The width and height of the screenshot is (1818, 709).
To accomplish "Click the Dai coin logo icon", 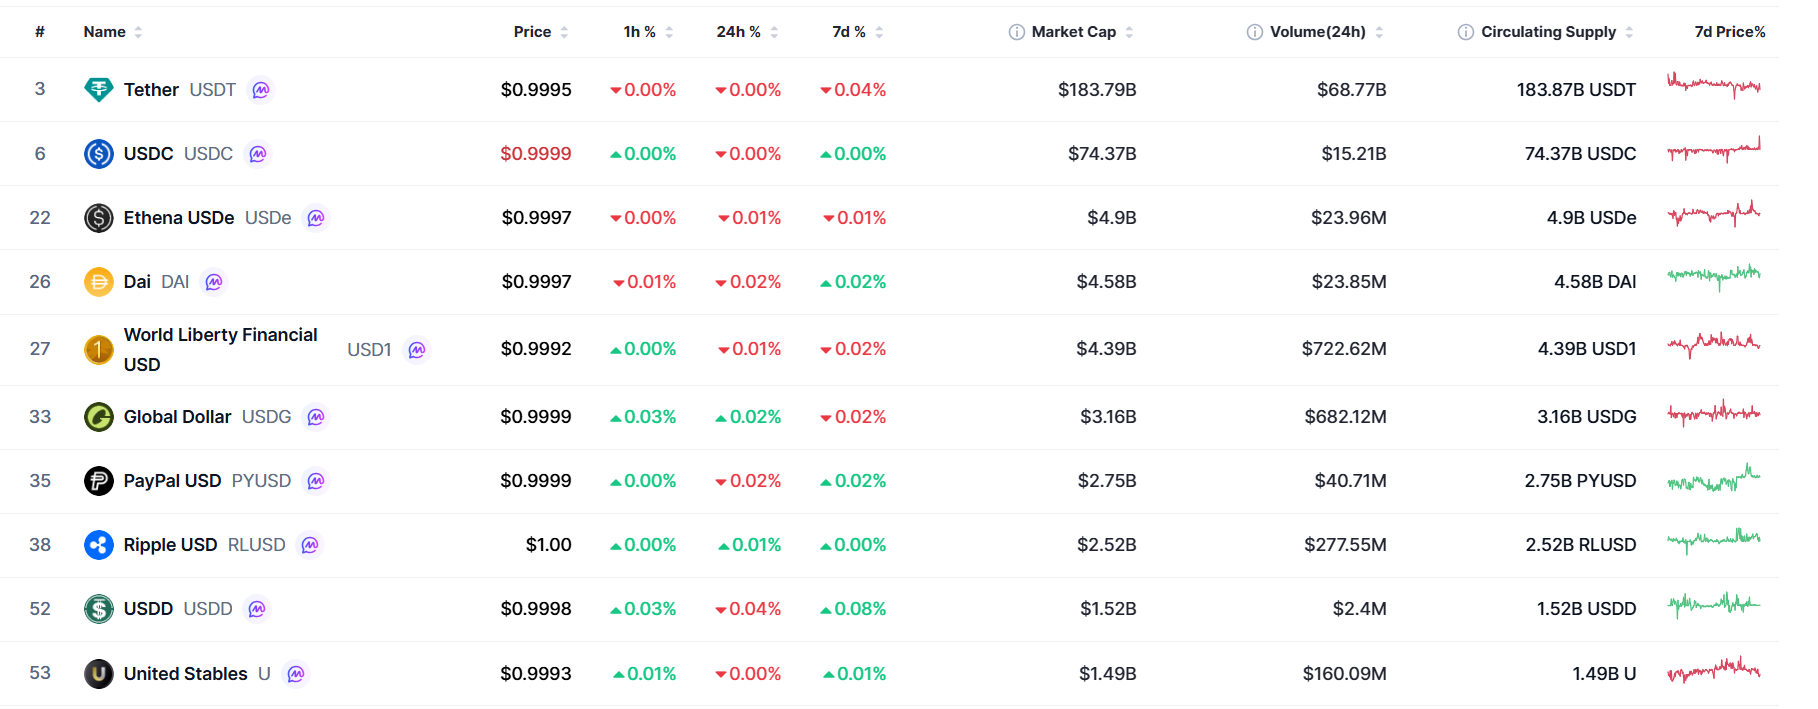I will point(98,282).
